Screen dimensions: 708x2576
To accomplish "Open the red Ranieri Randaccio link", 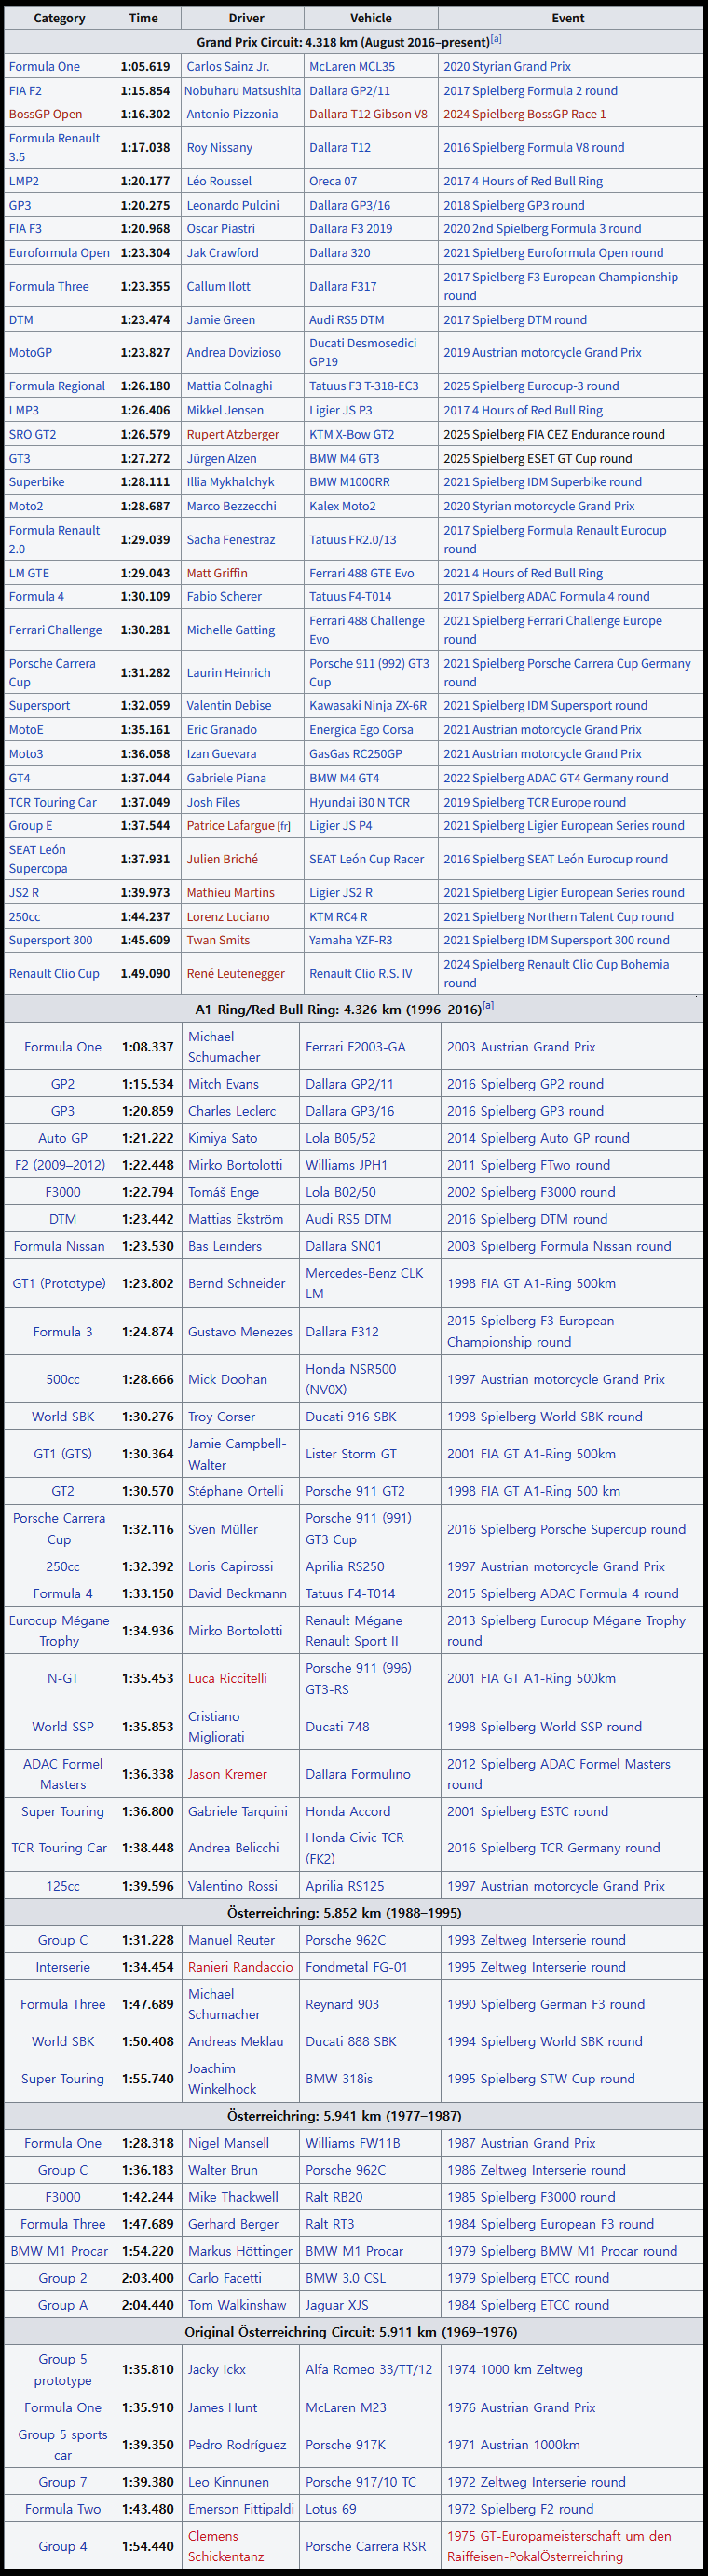I will tap(241, 1969).
